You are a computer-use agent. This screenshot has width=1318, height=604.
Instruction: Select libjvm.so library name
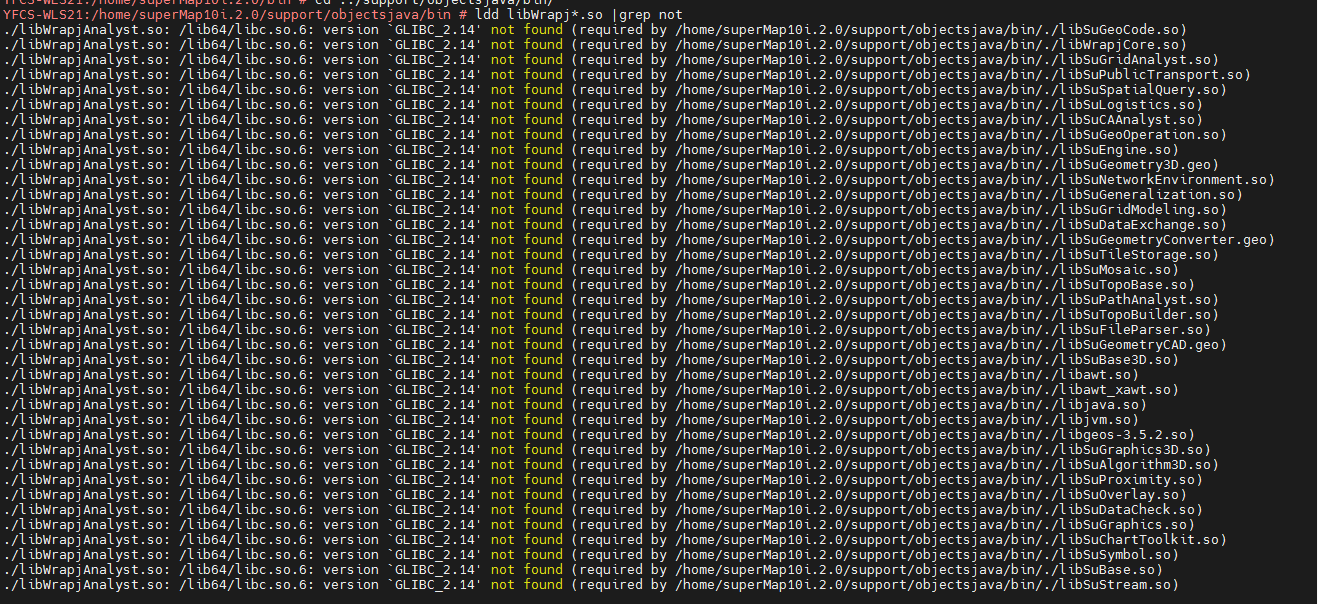[1095, 420]
